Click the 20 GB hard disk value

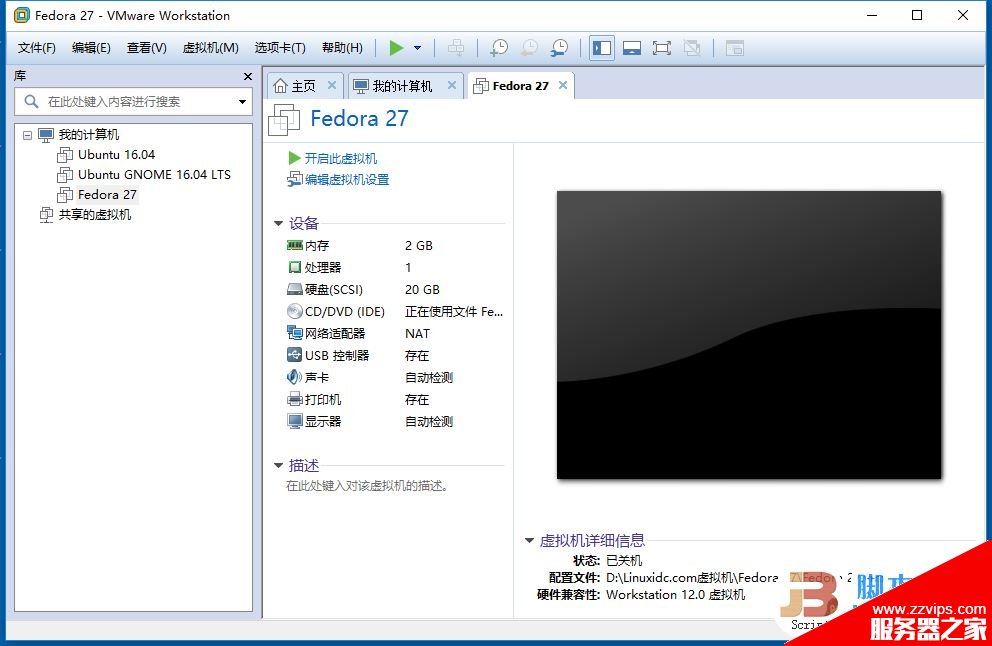pos(422,290)
